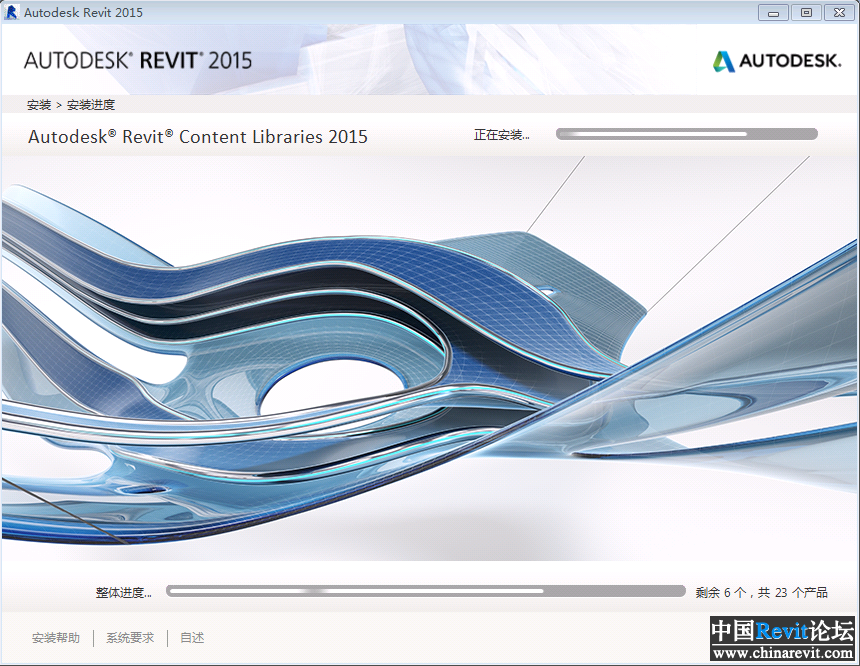Close the Revit installer window
Viewport: 860px width, 666px height.
(839, 13)
